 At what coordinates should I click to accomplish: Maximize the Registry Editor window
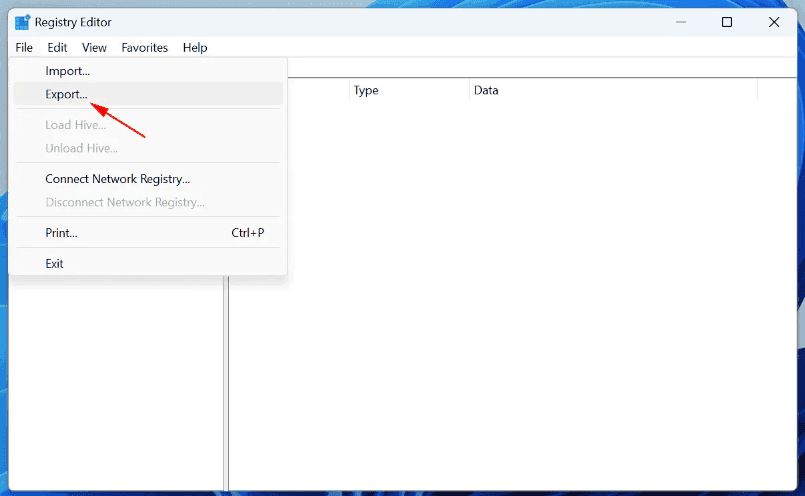pyautogui.click(x=727, y=22)
